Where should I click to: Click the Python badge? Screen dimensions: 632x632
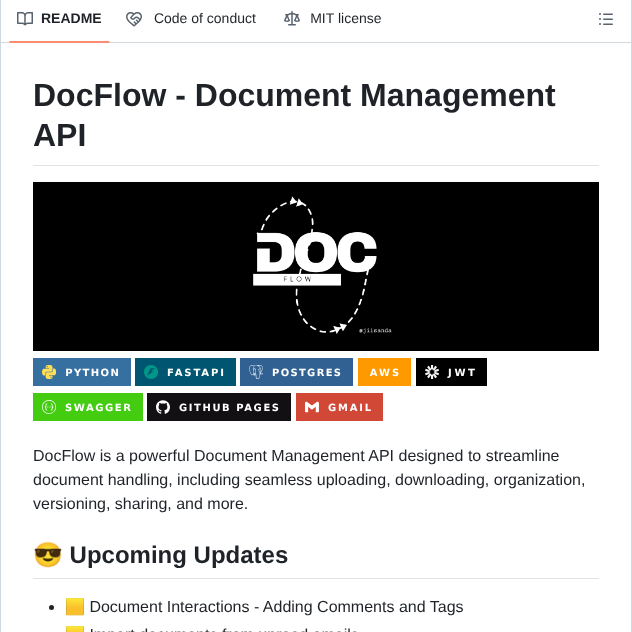pos(82,372)
